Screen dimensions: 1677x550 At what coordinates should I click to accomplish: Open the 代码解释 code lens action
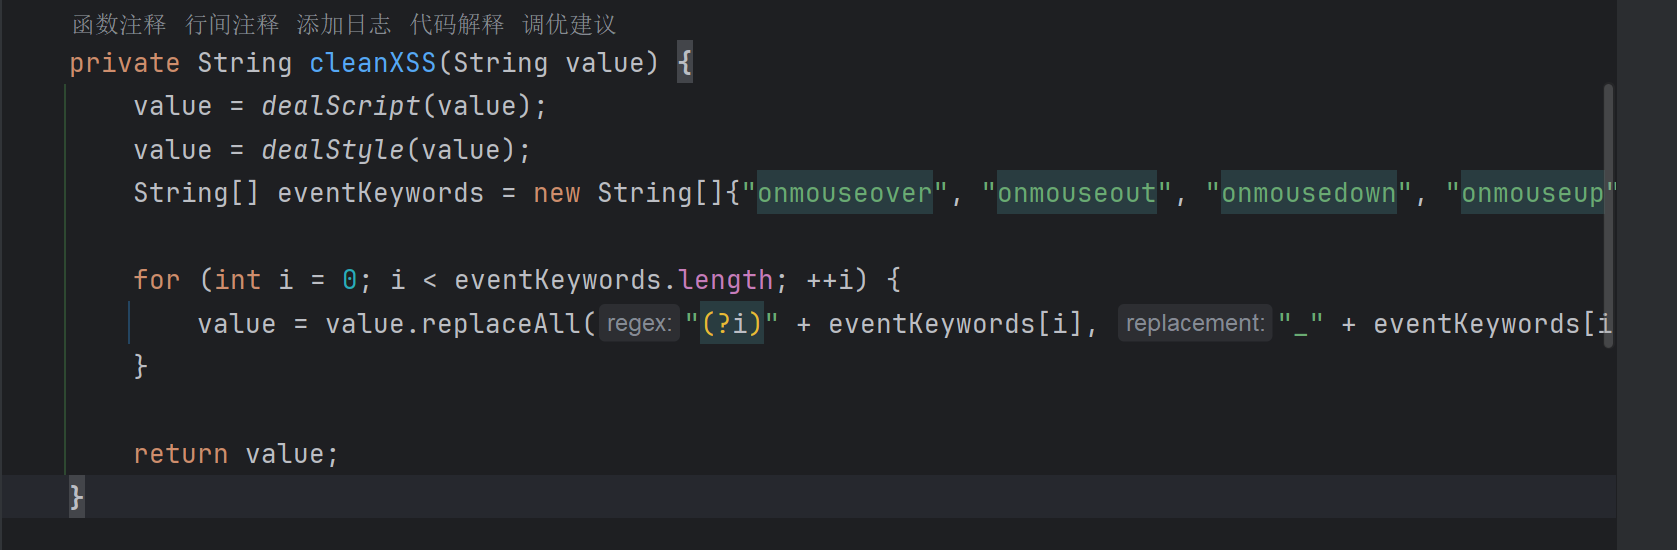457,24
